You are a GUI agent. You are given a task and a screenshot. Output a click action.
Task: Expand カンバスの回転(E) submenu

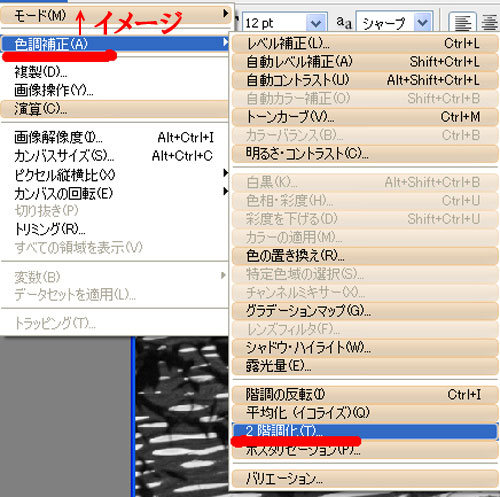click(115, 193)
